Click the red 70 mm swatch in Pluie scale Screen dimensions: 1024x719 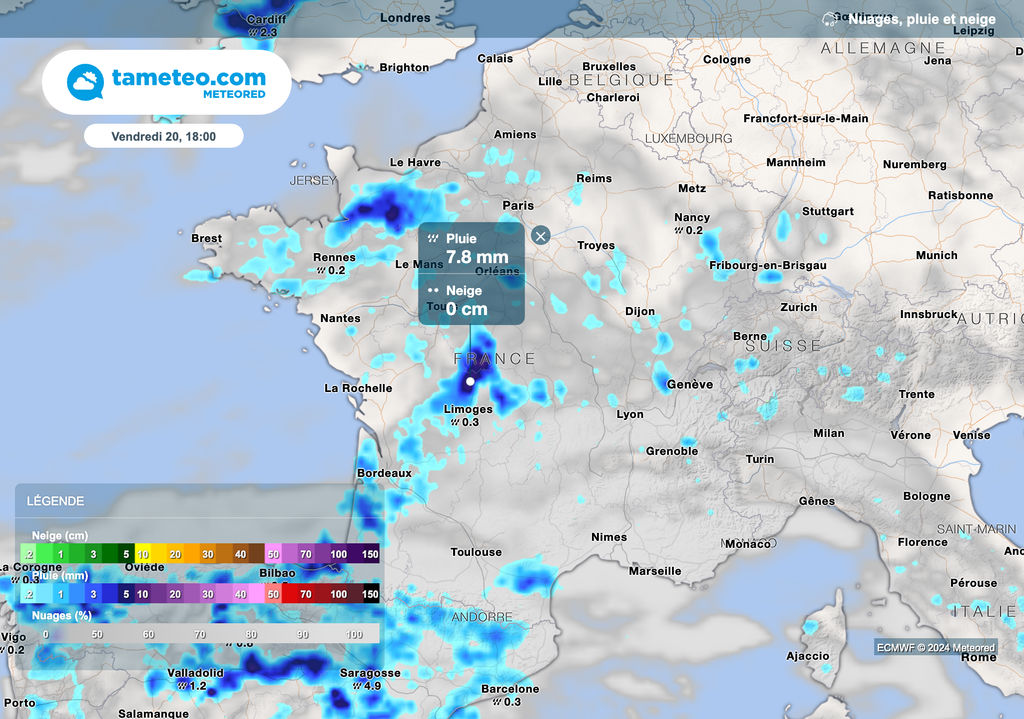pyautogui.click(x=305, y=594)
